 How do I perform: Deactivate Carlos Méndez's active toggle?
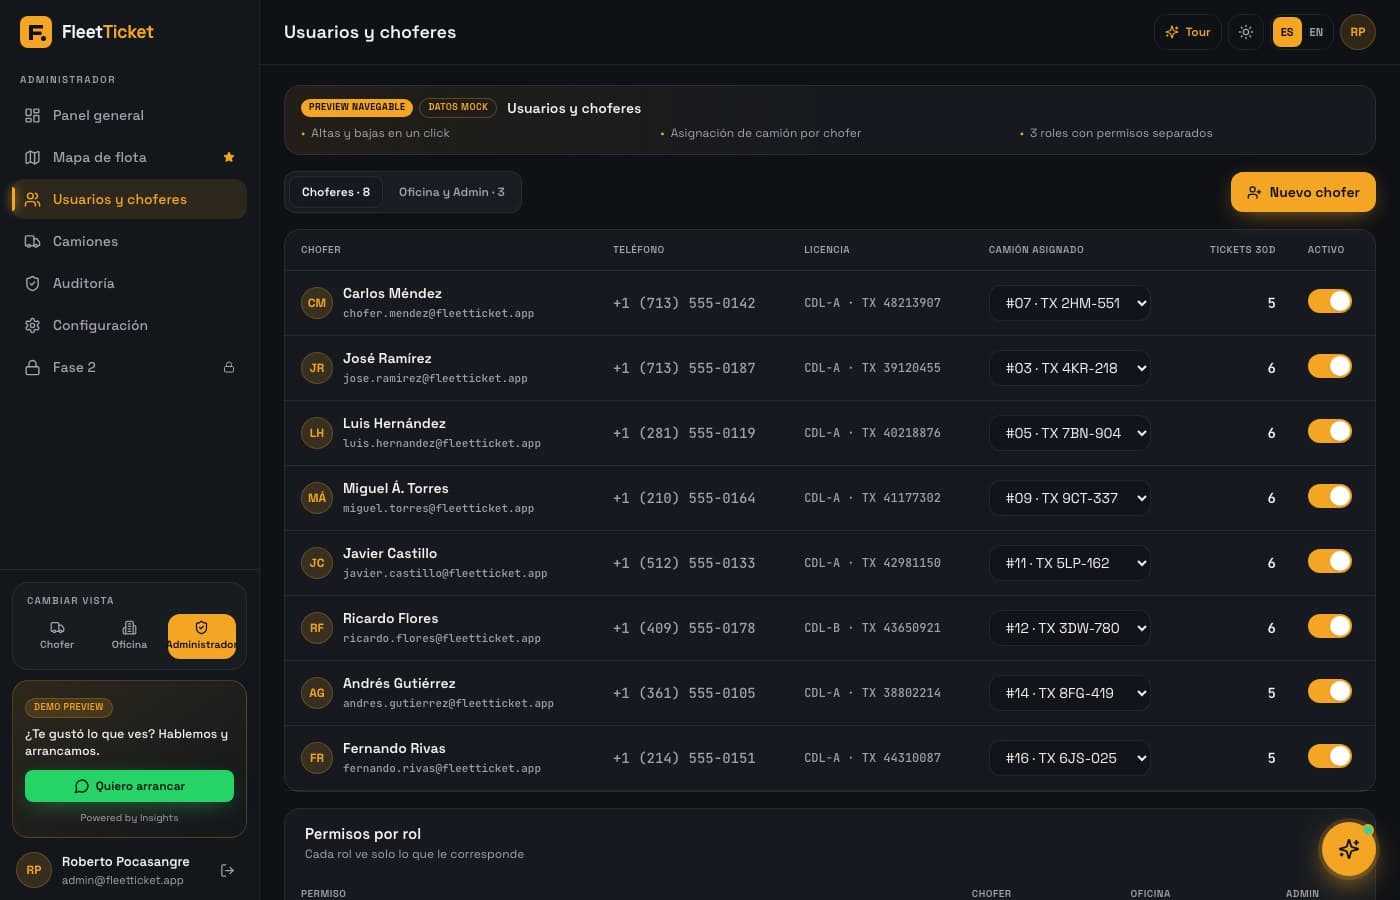coord(1330,301)
